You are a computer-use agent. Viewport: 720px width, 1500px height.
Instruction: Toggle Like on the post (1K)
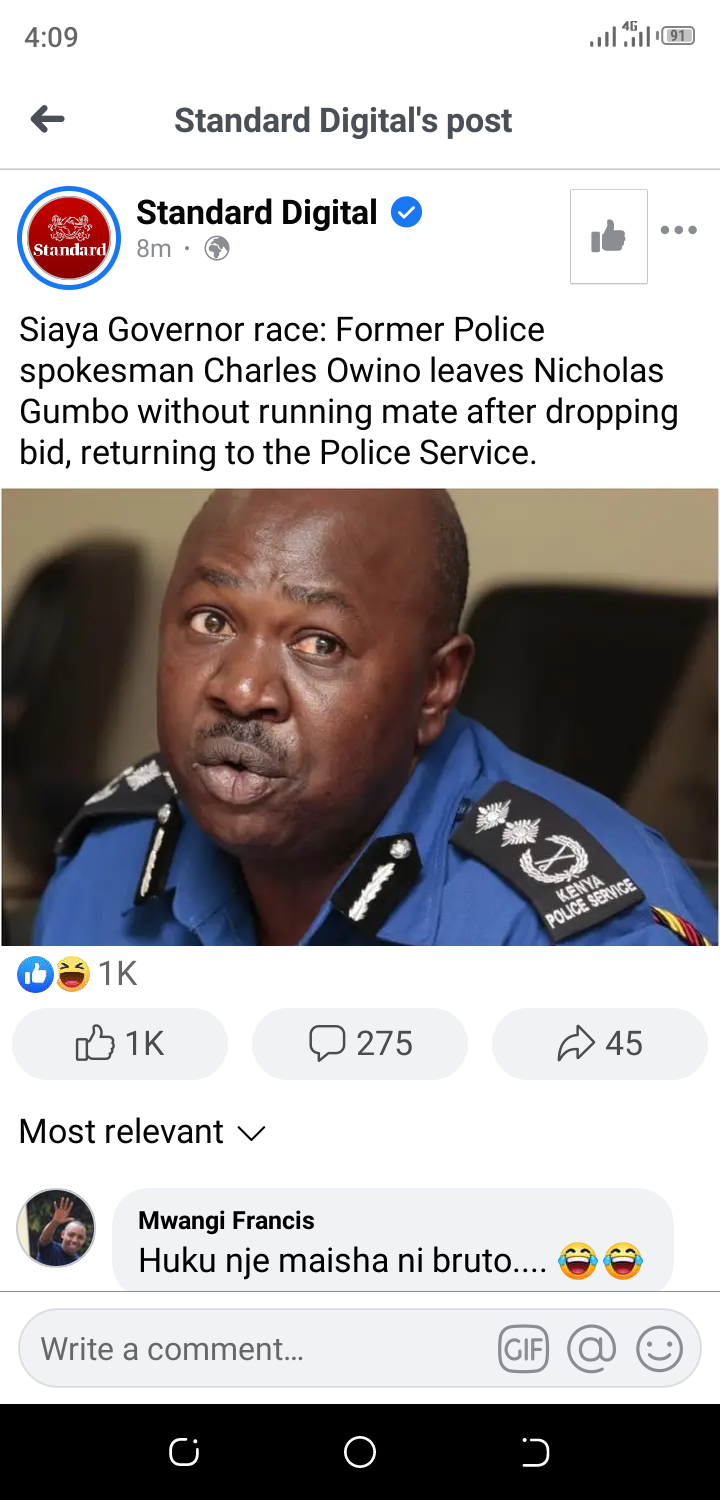tap(120, 1044)
